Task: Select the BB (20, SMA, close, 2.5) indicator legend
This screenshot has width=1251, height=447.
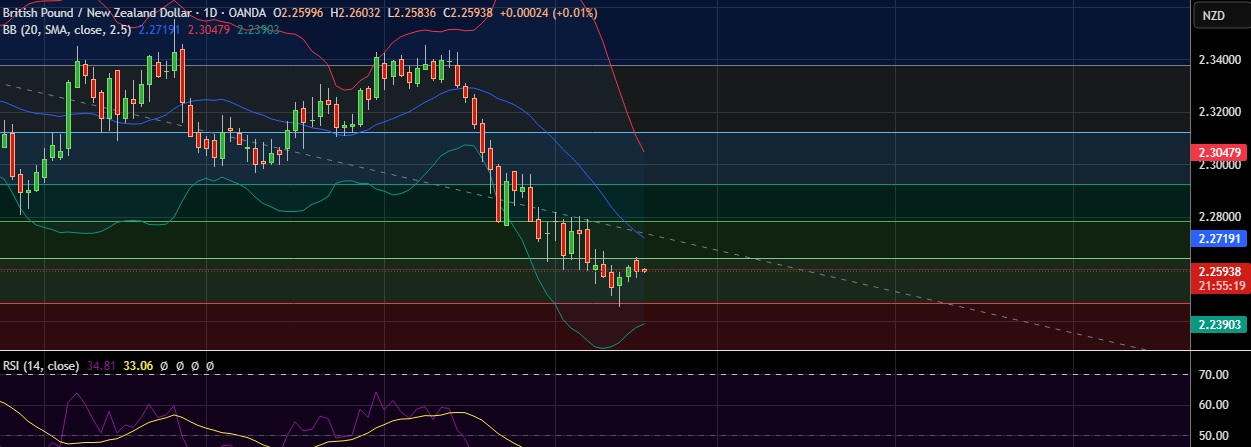Action: coord(68,30)
